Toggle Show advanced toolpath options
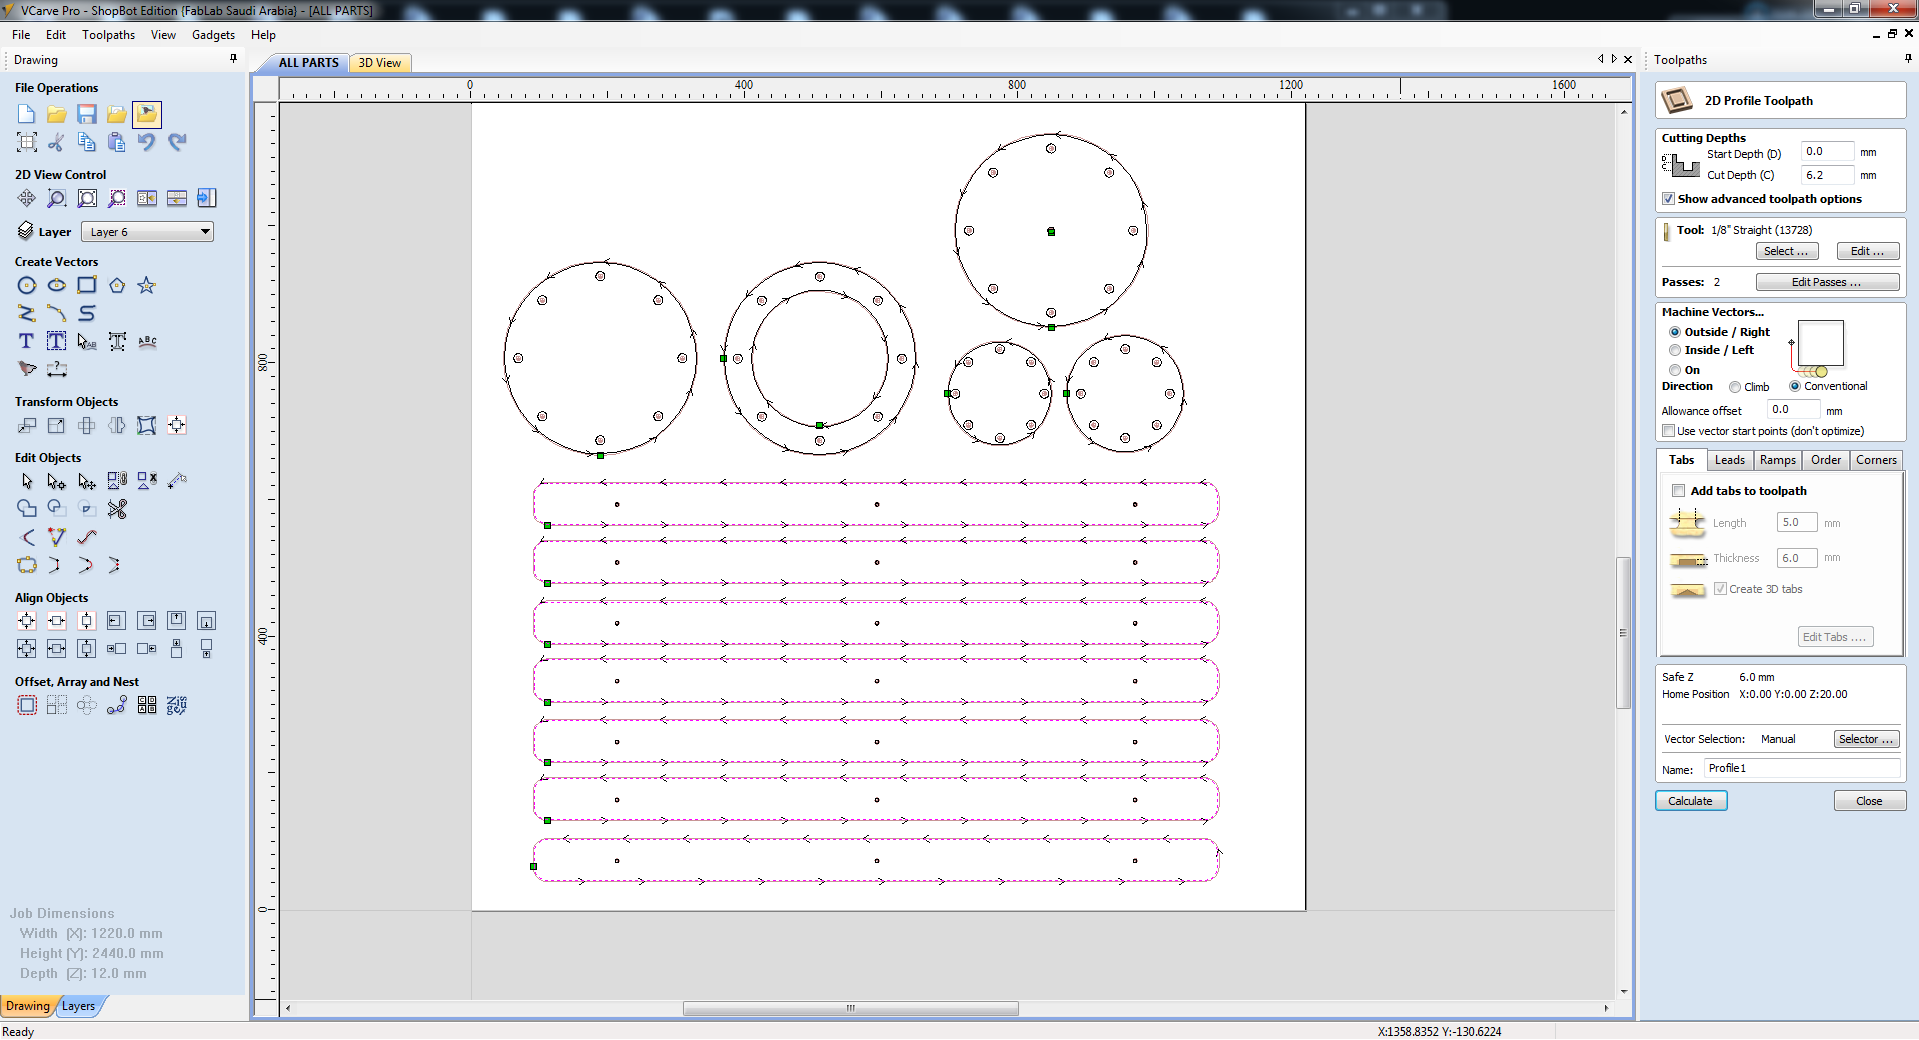Image resolution: width=1919 pixels, height=1040 pixels. click(x=1668, y=199)
